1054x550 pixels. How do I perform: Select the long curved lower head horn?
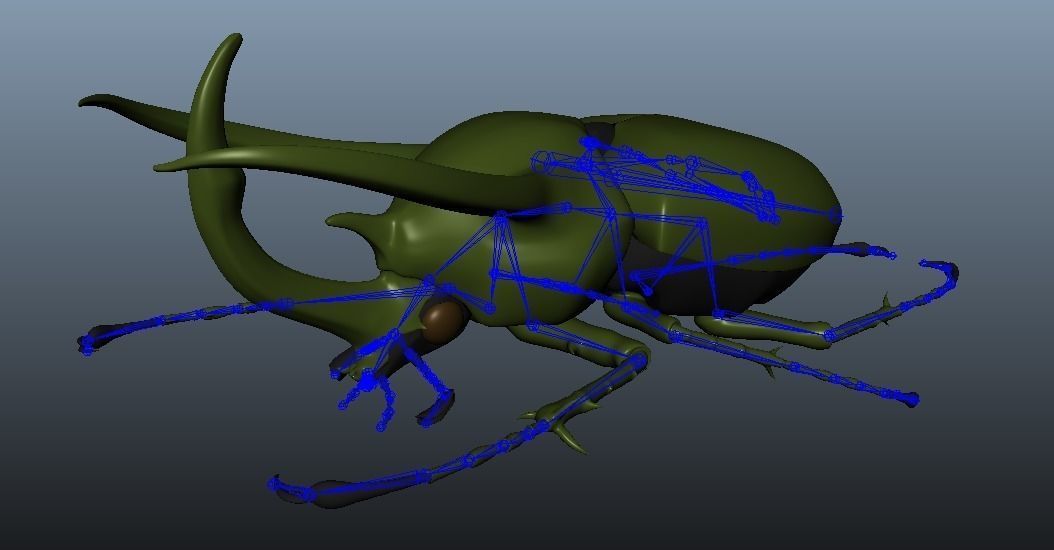coord(214,202)
